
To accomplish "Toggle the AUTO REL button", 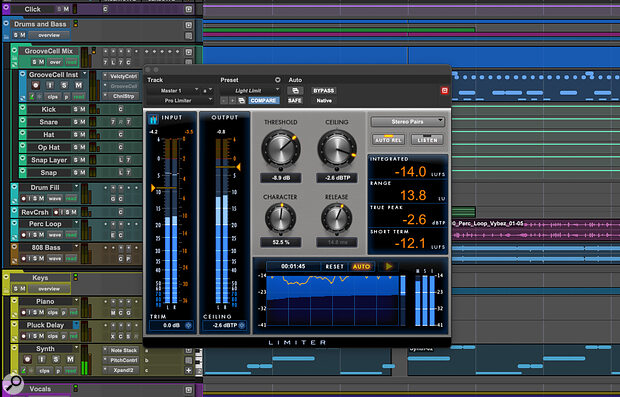I will (388, 140).
